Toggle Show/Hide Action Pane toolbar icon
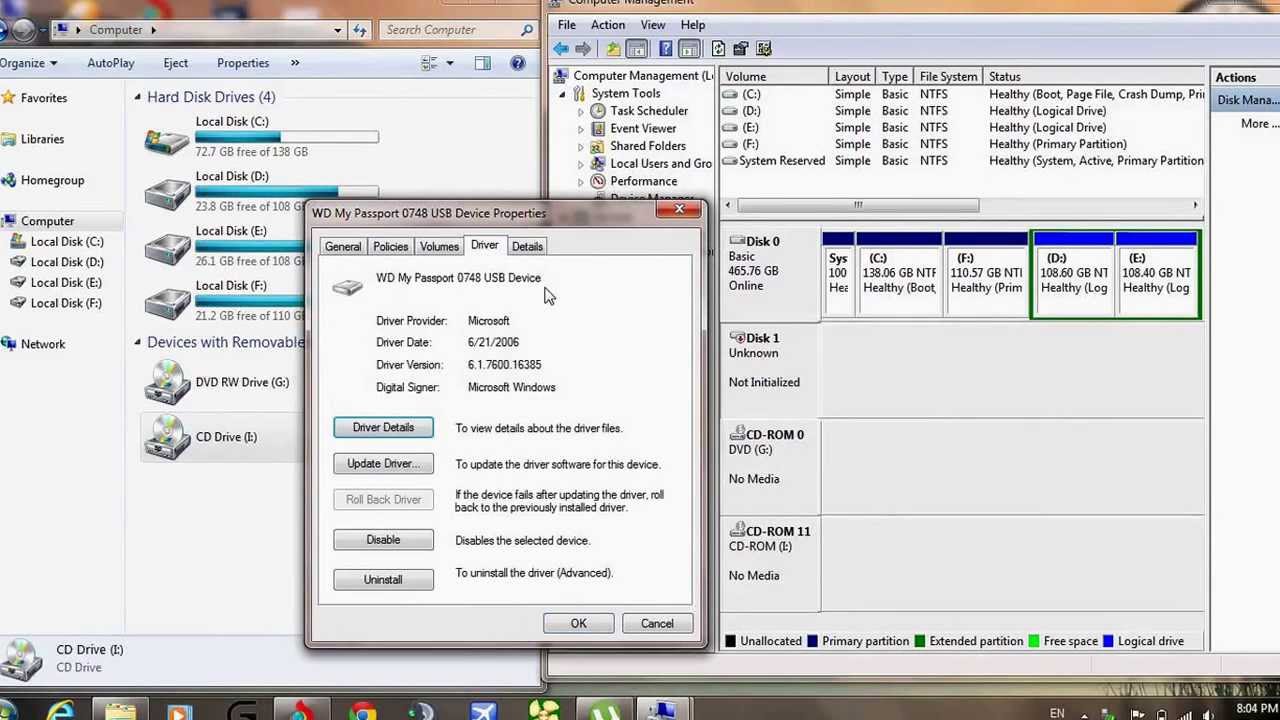Screen dimensions: 1280x720 689,49
